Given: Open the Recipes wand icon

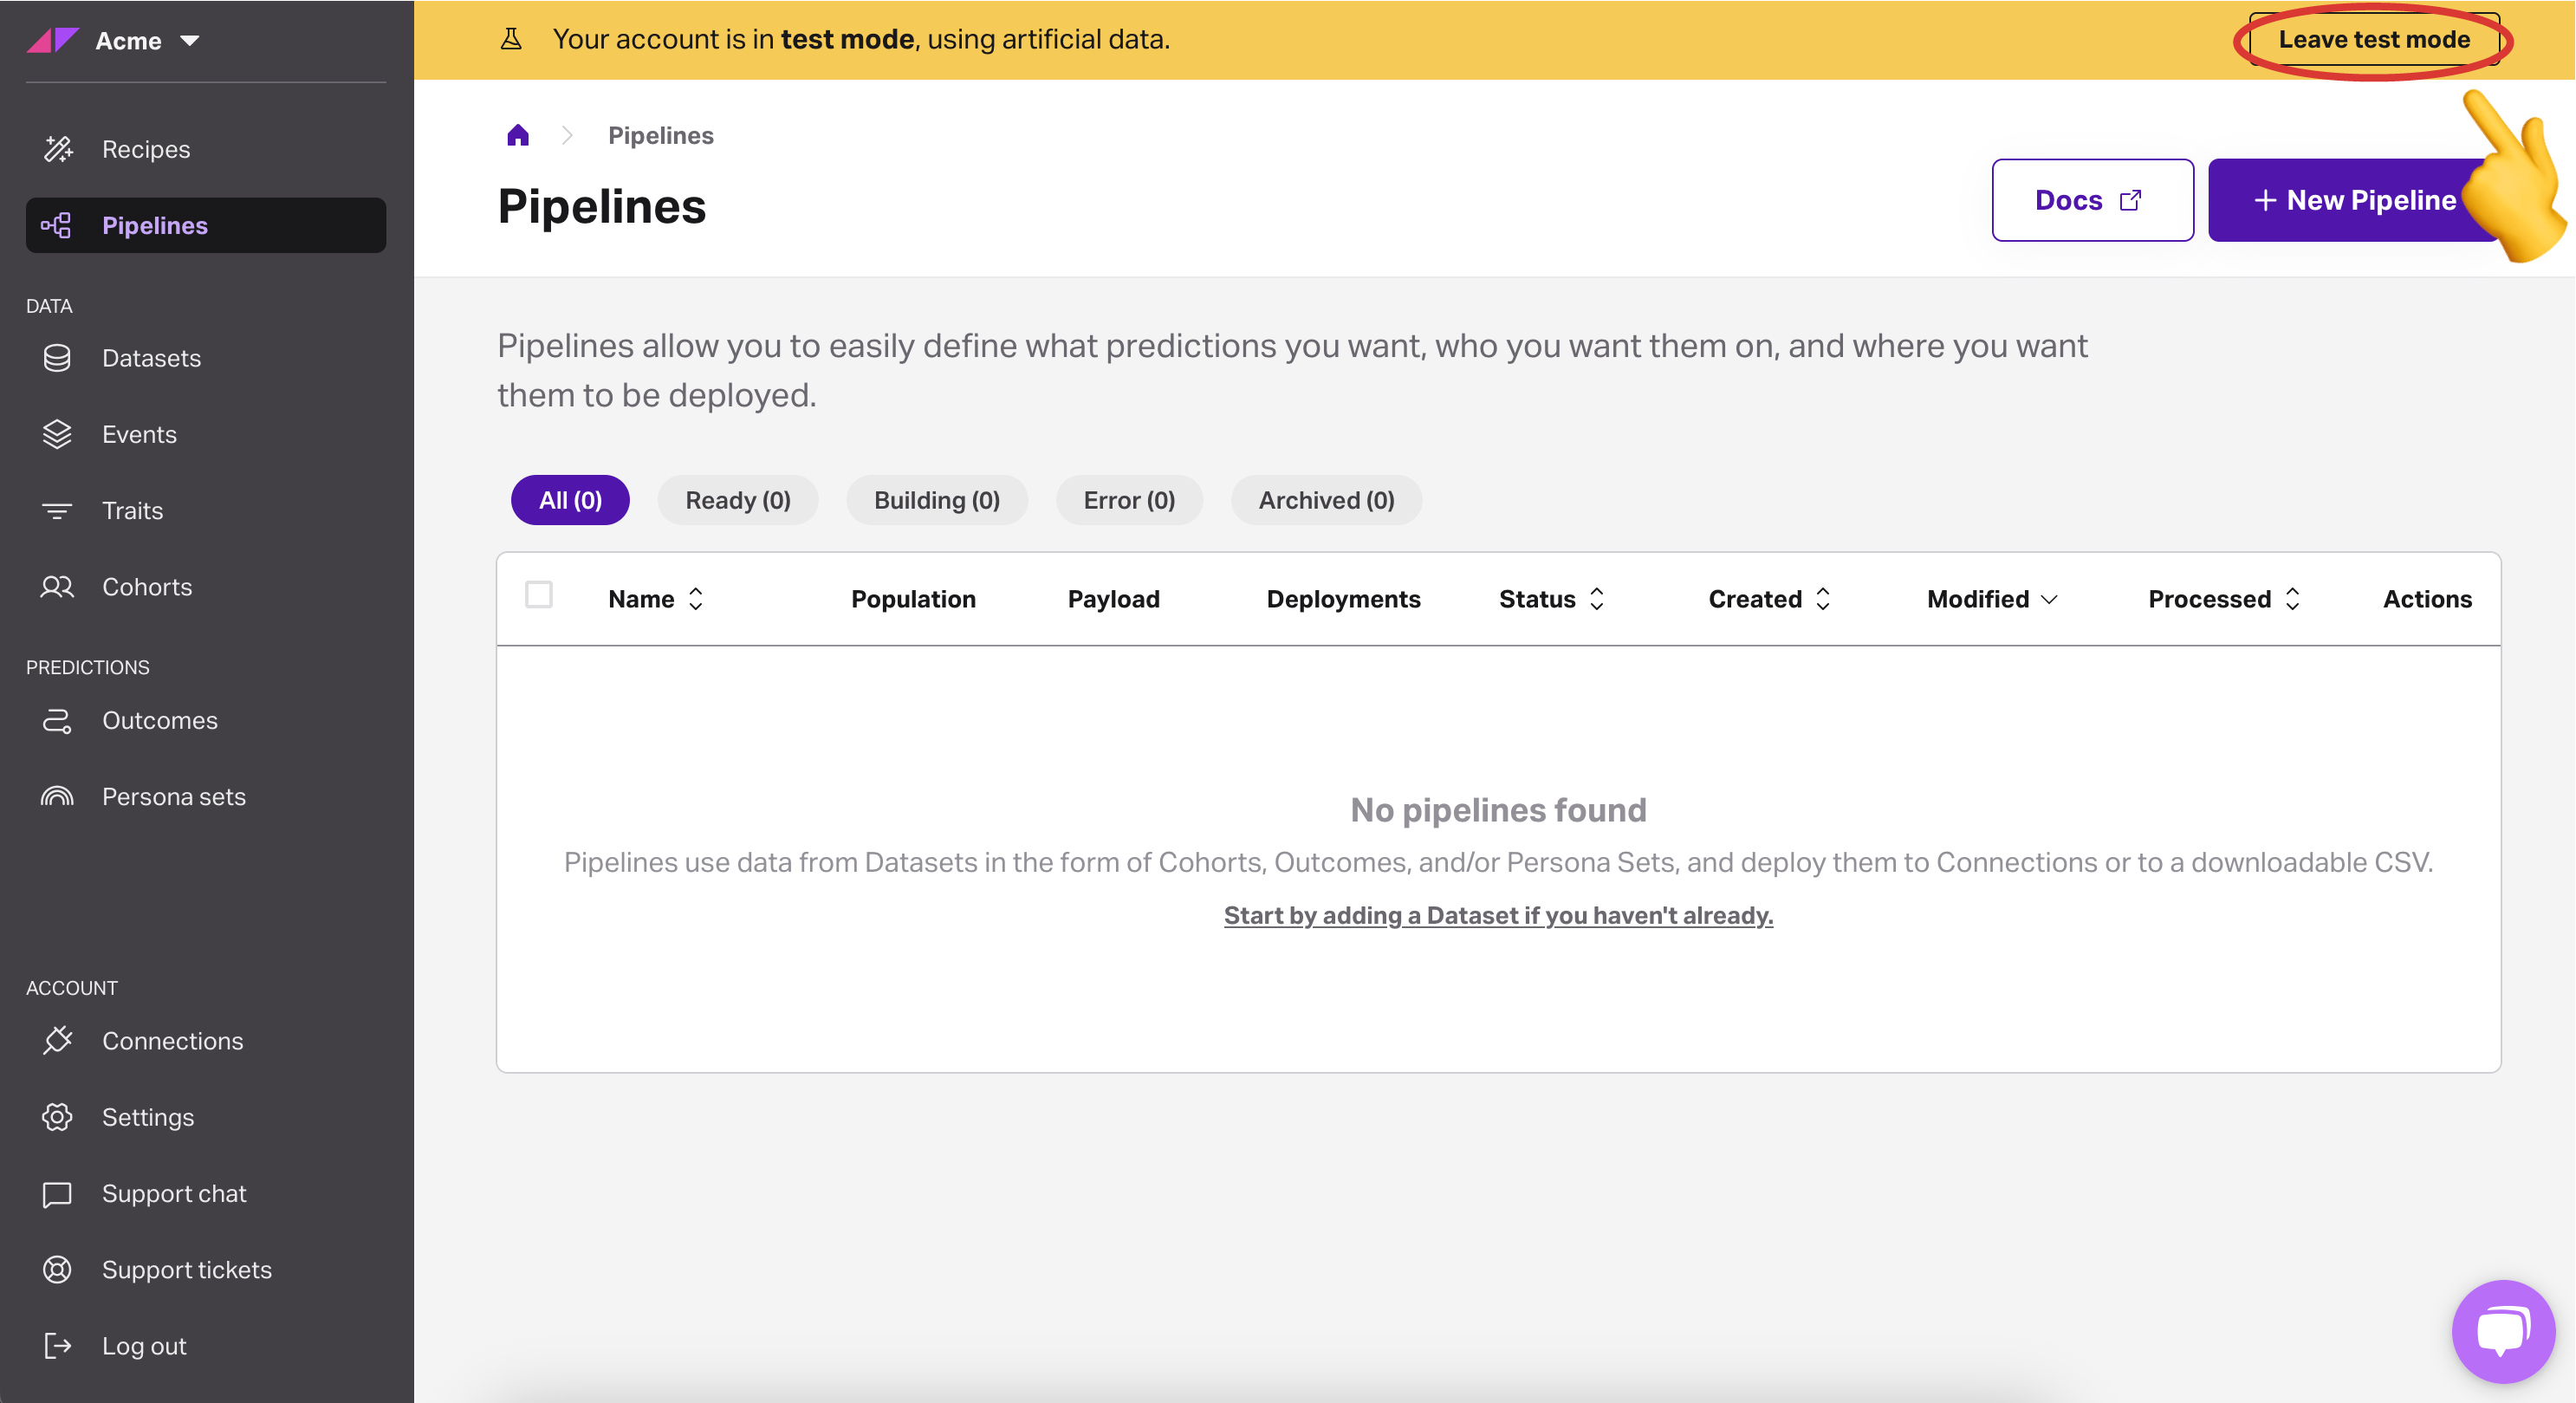Looking at the screenshot, I should (58, 149).
